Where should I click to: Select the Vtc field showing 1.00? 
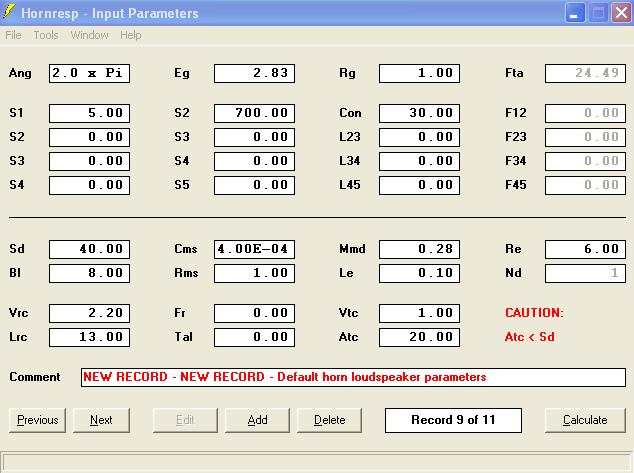[x=419, y=313]
